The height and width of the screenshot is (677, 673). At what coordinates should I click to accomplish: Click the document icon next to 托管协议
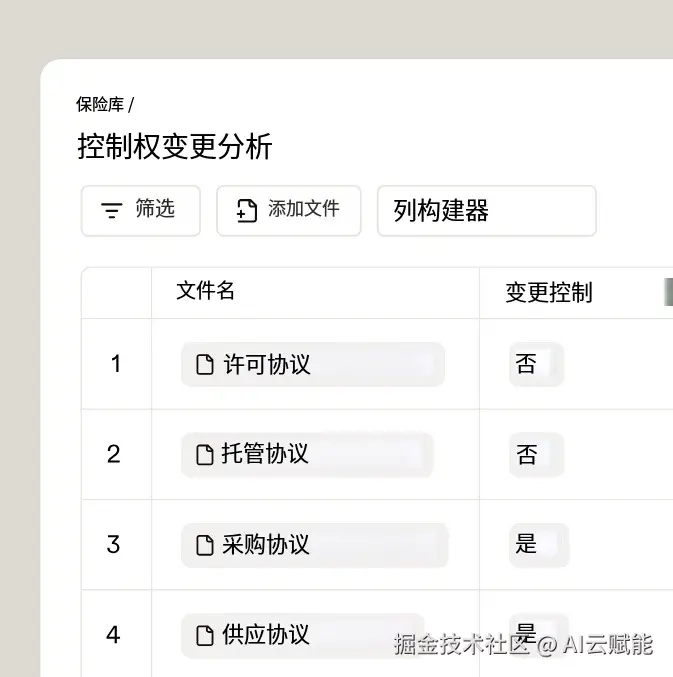pyautogui.click(x=205, y=455)
